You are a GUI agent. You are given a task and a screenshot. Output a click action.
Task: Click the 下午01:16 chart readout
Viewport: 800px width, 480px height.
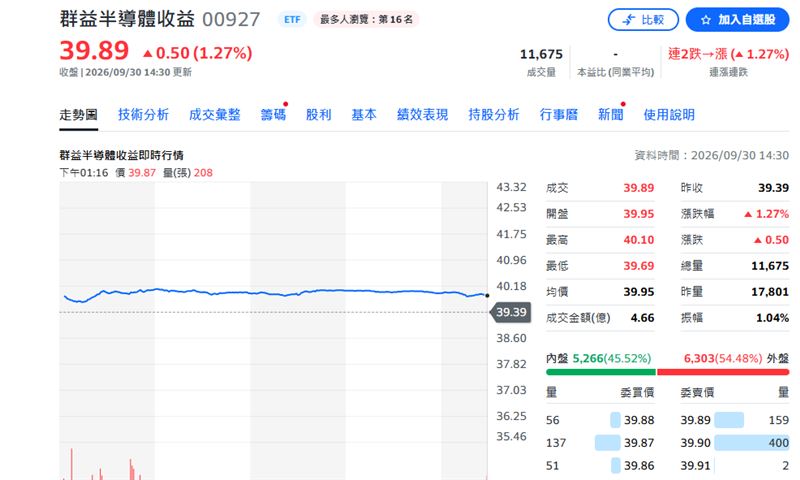[84, 173]
